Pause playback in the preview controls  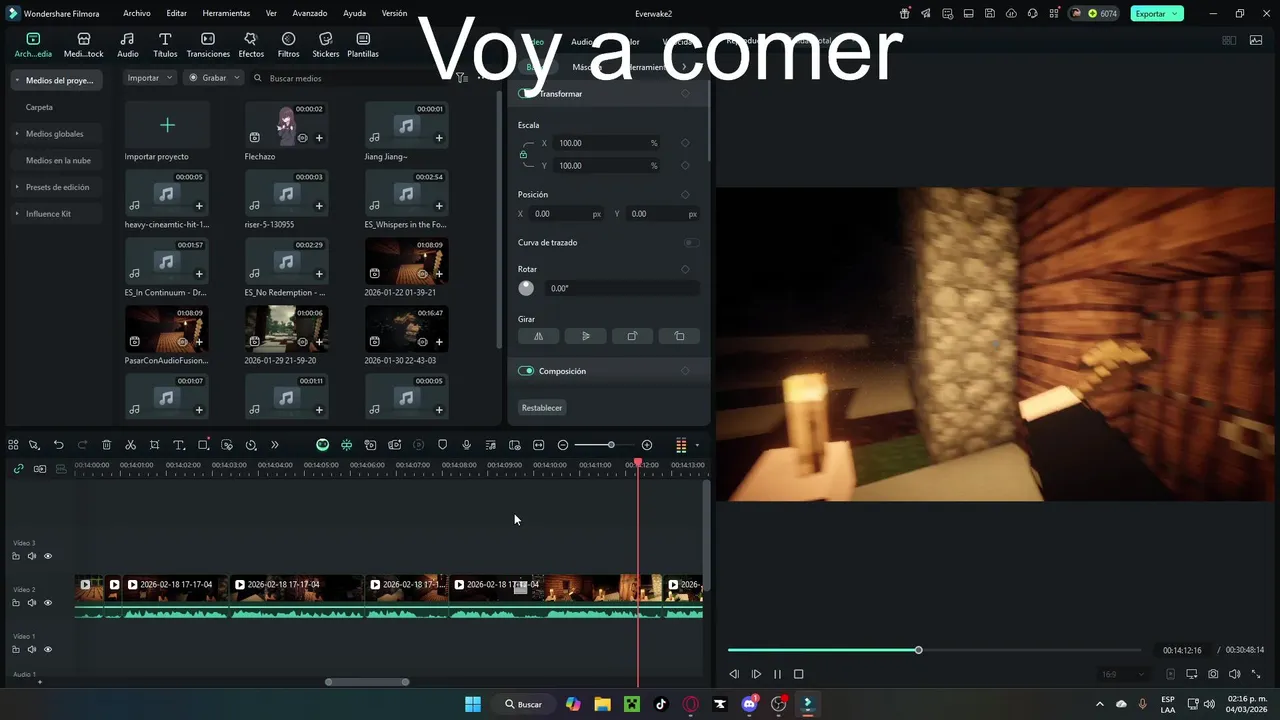[777, 674]
